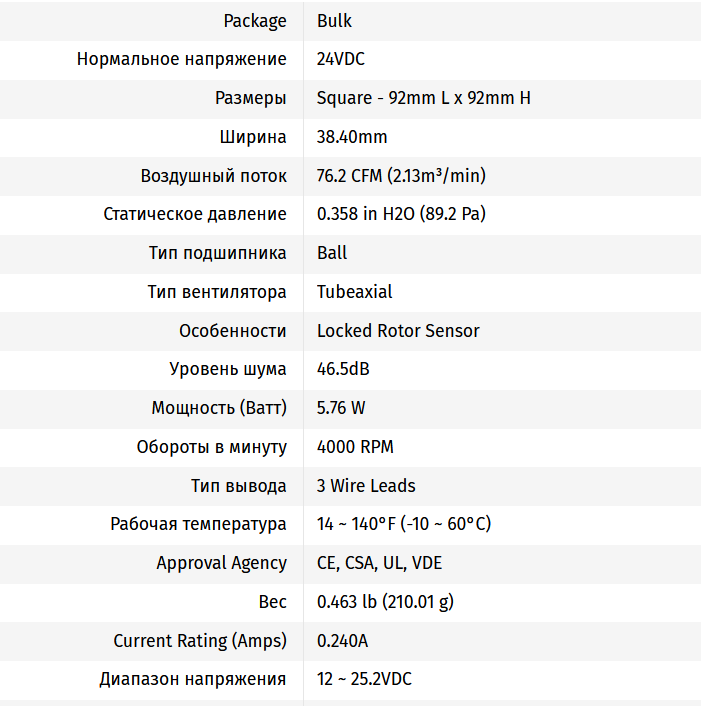Select the "Bulk" package value

(x=334, y=20)
